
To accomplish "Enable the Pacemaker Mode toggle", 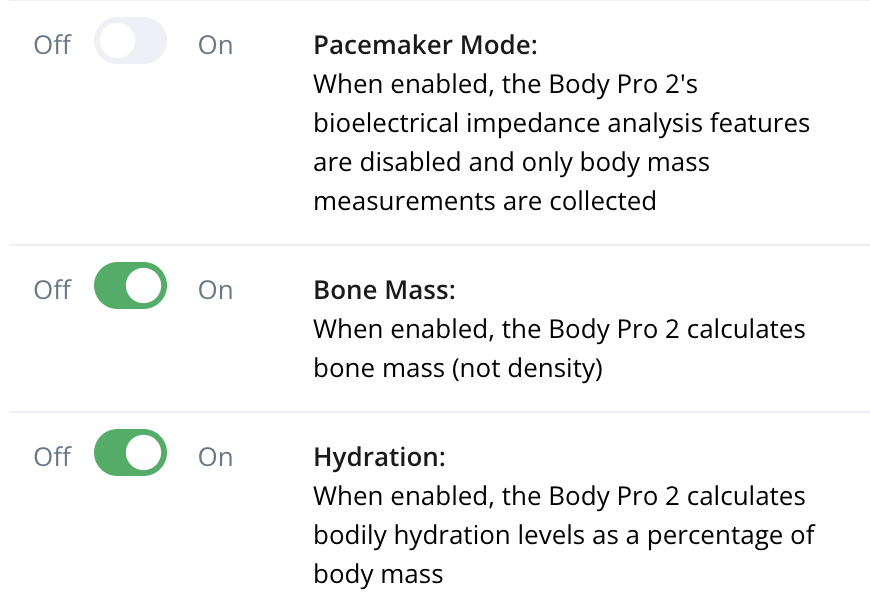I will point(130,42).
